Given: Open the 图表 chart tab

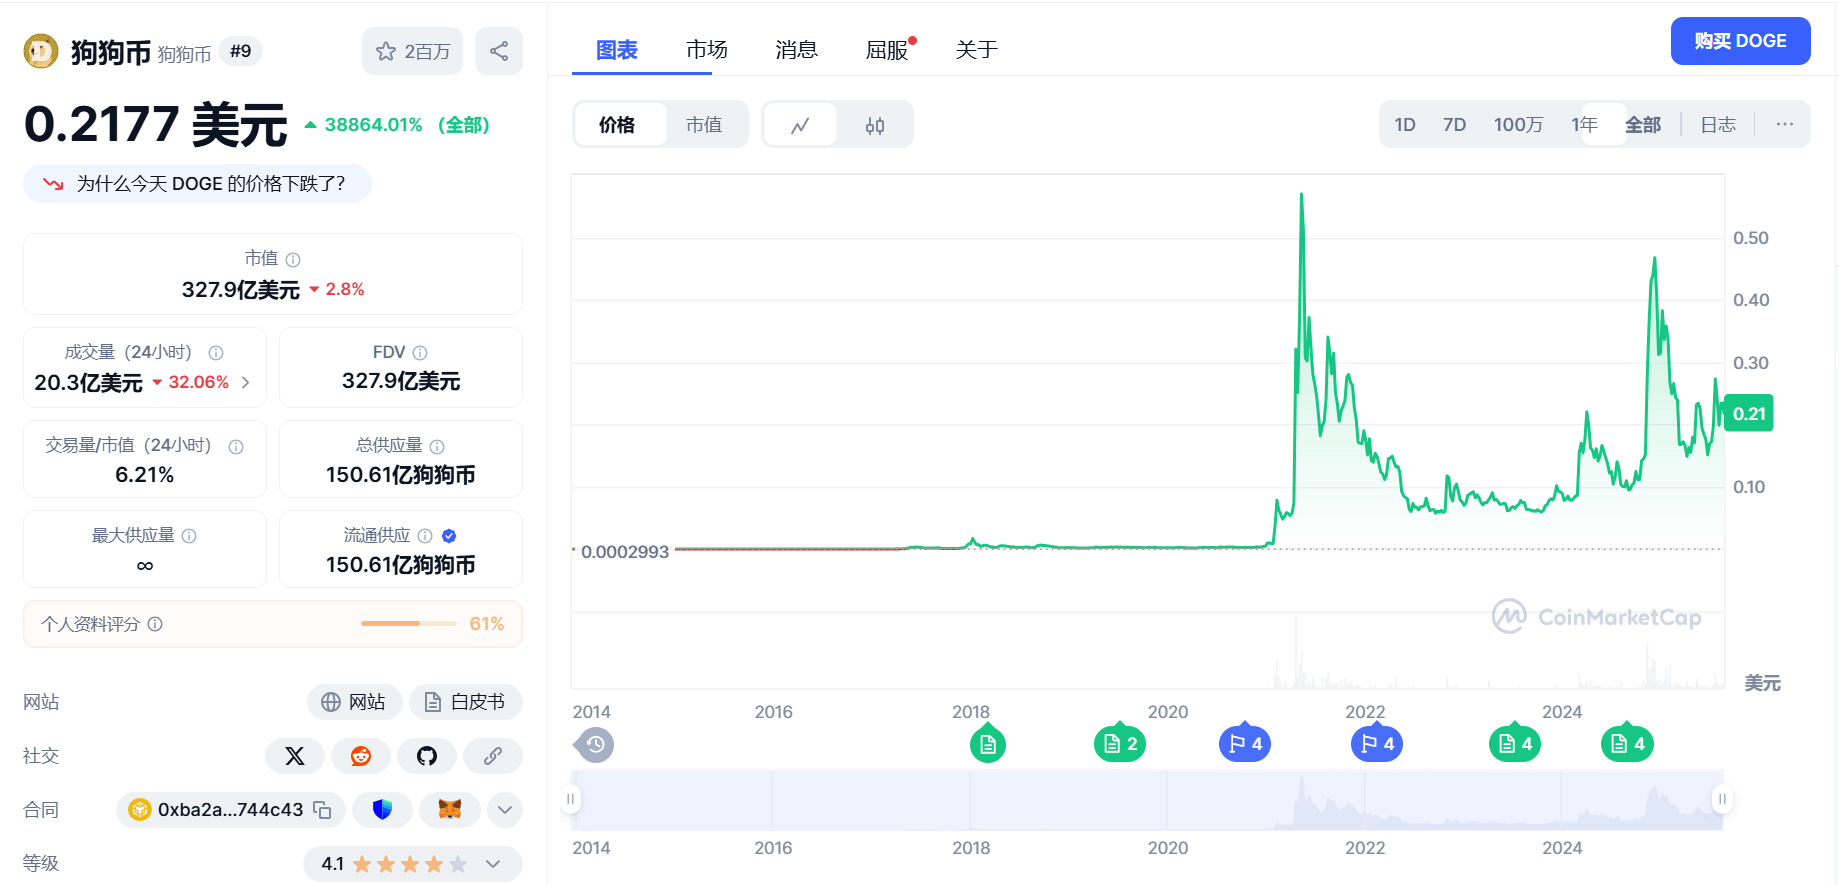Looking at the screenshot, I should click(617, 50).
